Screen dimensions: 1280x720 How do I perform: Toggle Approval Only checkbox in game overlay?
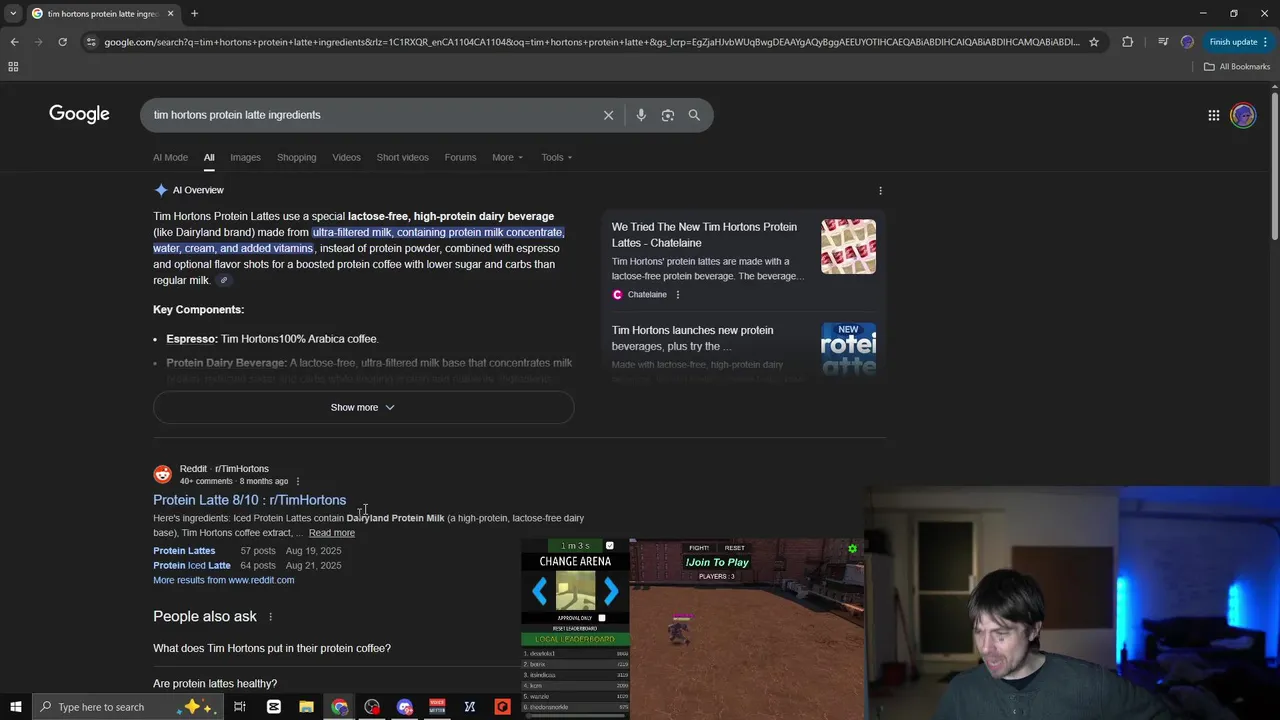click(601, 618)
